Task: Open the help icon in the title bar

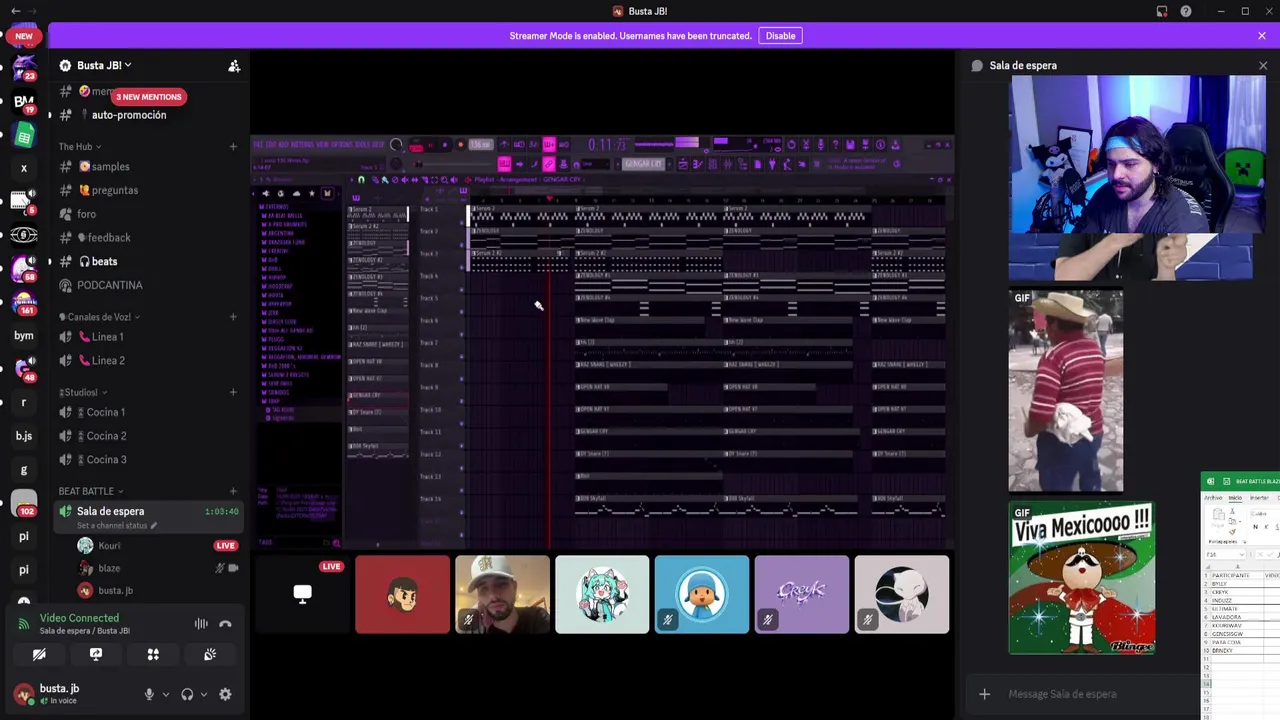Action: coord(1186,11)
